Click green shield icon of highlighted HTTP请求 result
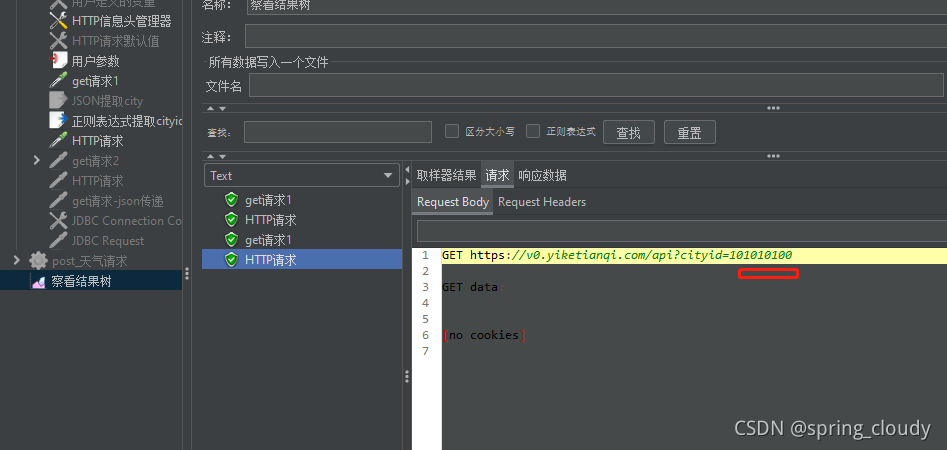This screenshot has height=450, width=947. (231, 260)
